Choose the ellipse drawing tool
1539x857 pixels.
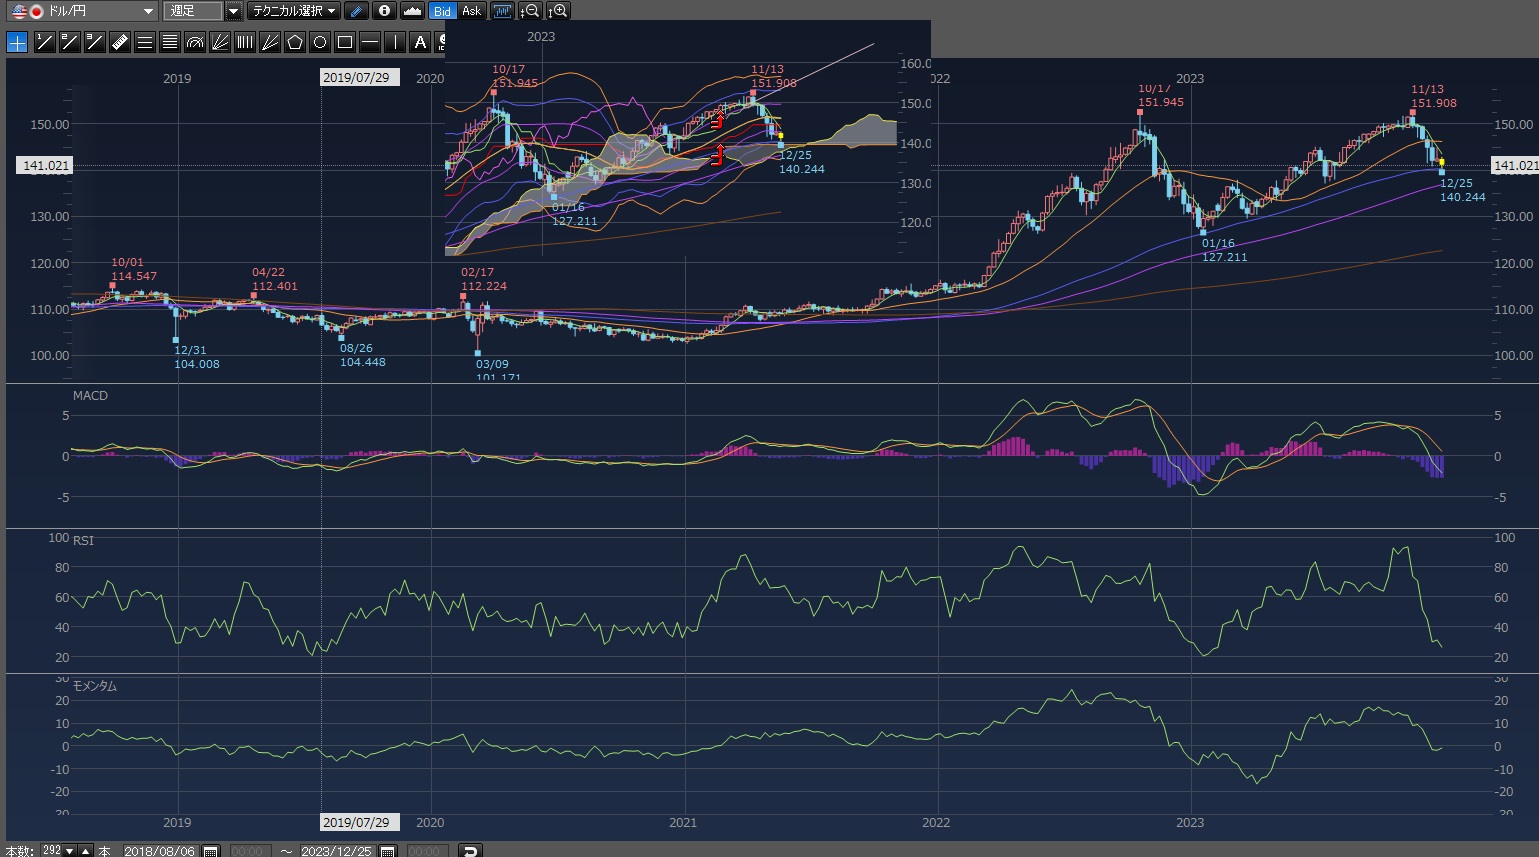[319, 42]
